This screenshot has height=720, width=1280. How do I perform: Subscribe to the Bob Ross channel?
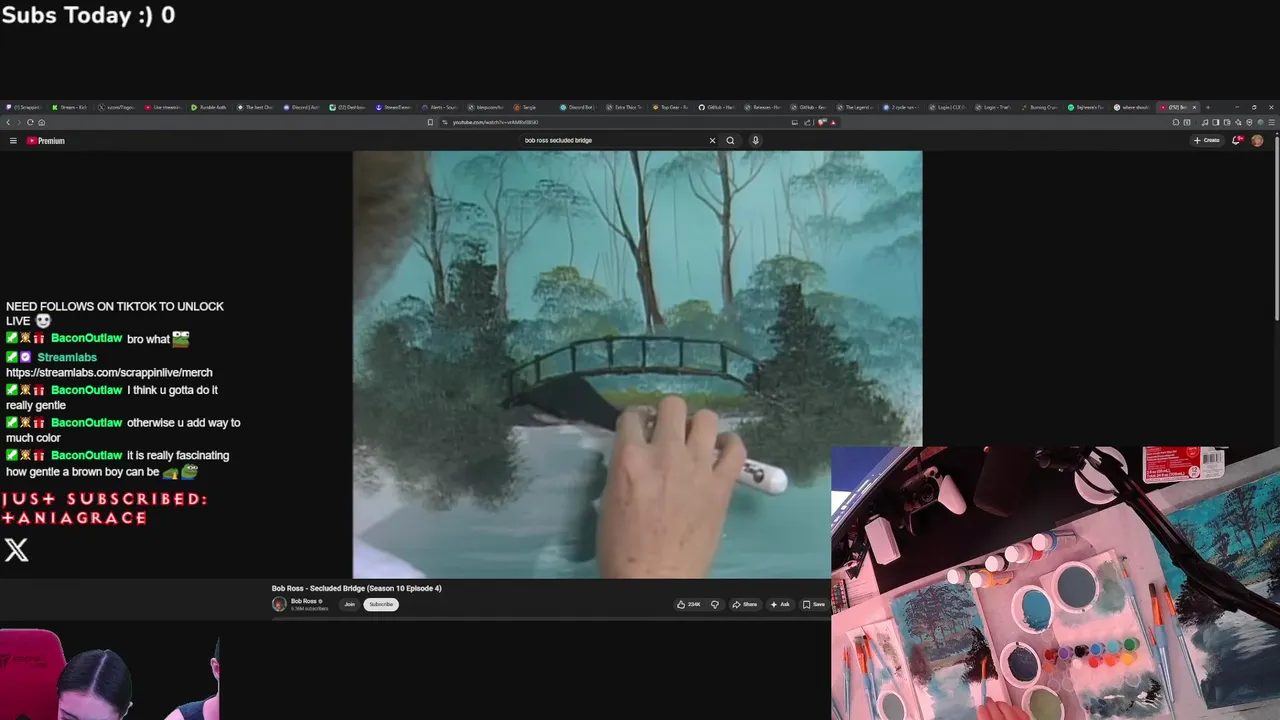pos(381,604)
